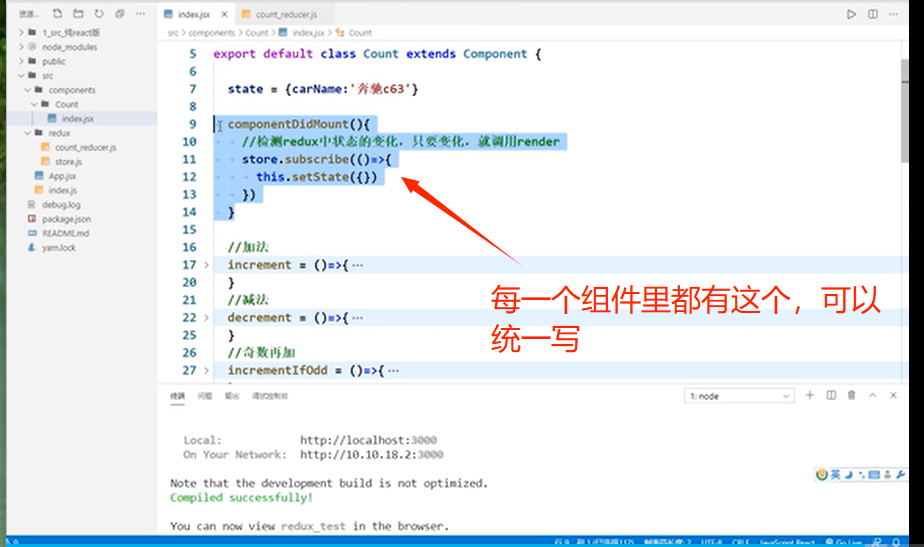The height and width of the screenshot is (547, 924).
Task: Click 'Count' folder in the breadcrumb
Action: [256, 33]
